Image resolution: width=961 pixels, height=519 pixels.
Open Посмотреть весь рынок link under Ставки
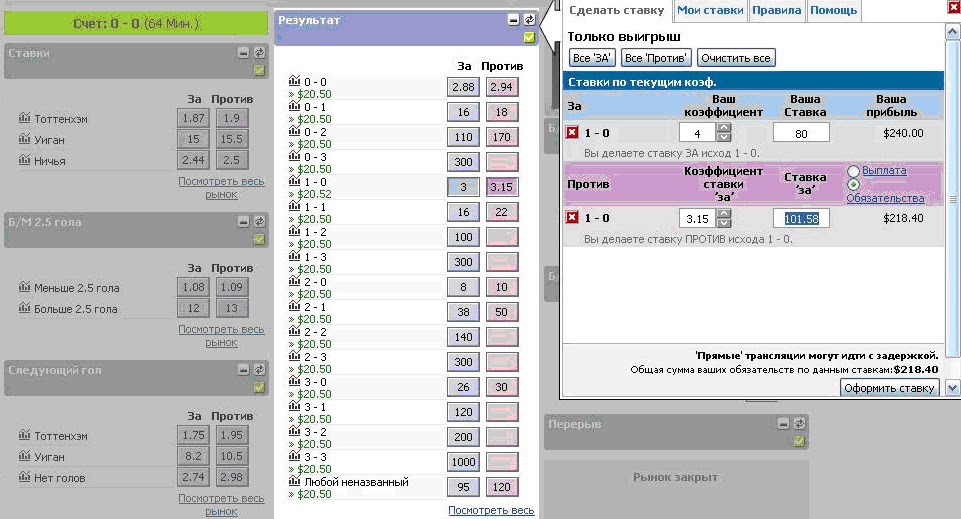point(221,188)
